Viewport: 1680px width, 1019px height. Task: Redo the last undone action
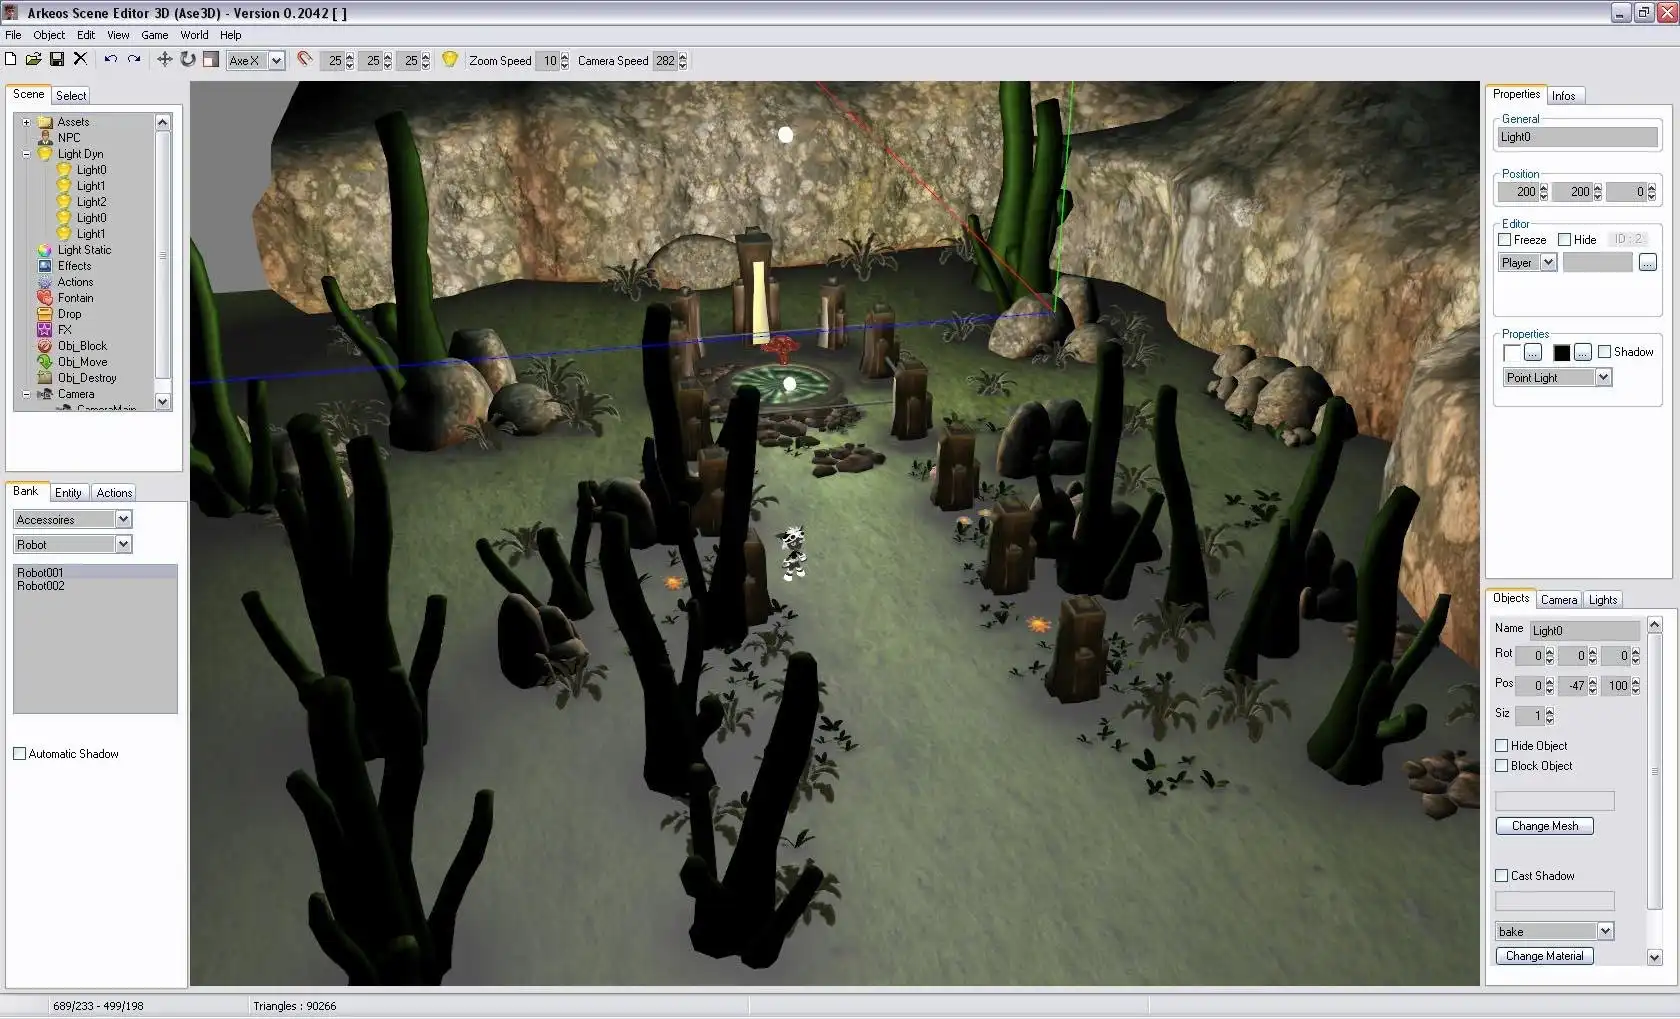(134, 60)
